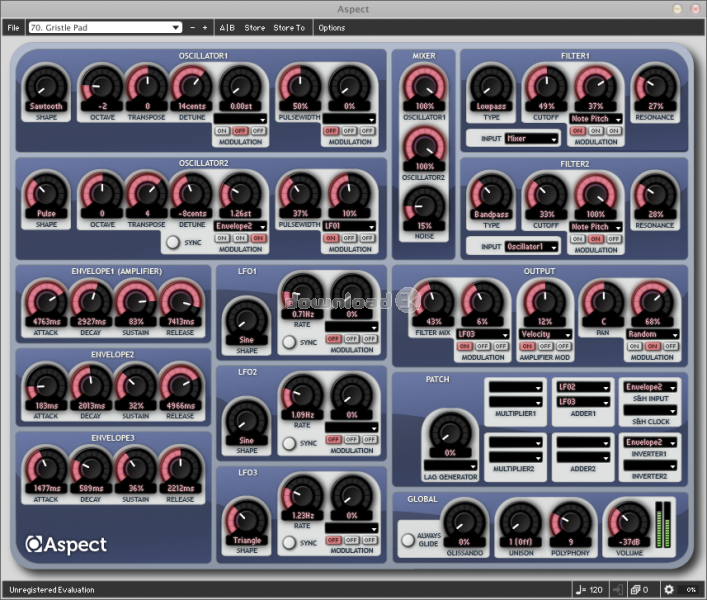Toggle lit ON button under Amplifier Mod Velocity
This screenshot has width=707, height=600.
[527, 346]
